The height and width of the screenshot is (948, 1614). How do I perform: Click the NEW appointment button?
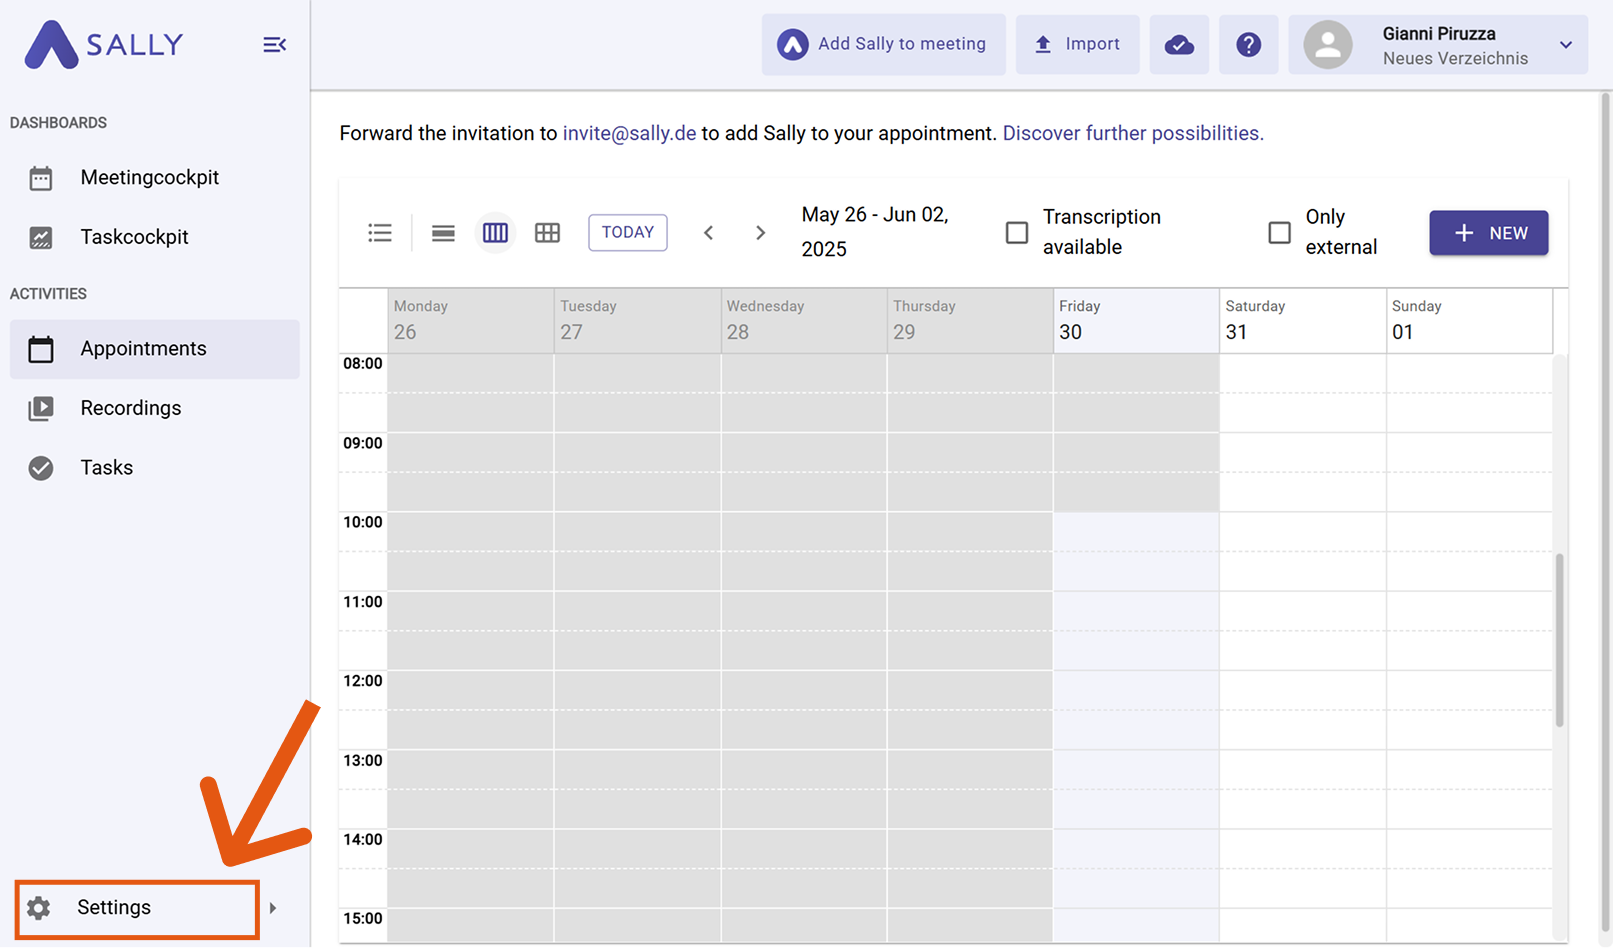[1488, 233]
